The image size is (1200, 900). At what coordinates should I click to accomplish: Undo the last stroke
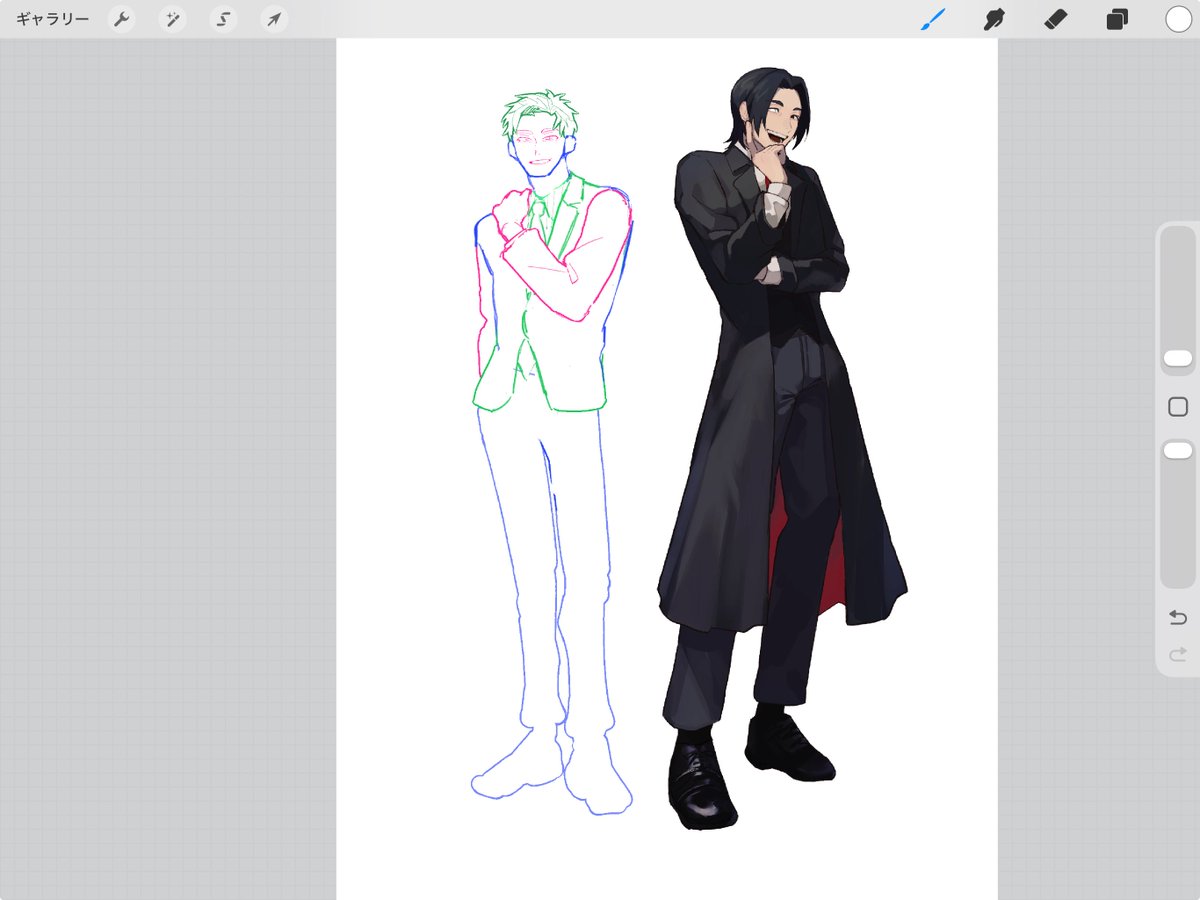1178,618
